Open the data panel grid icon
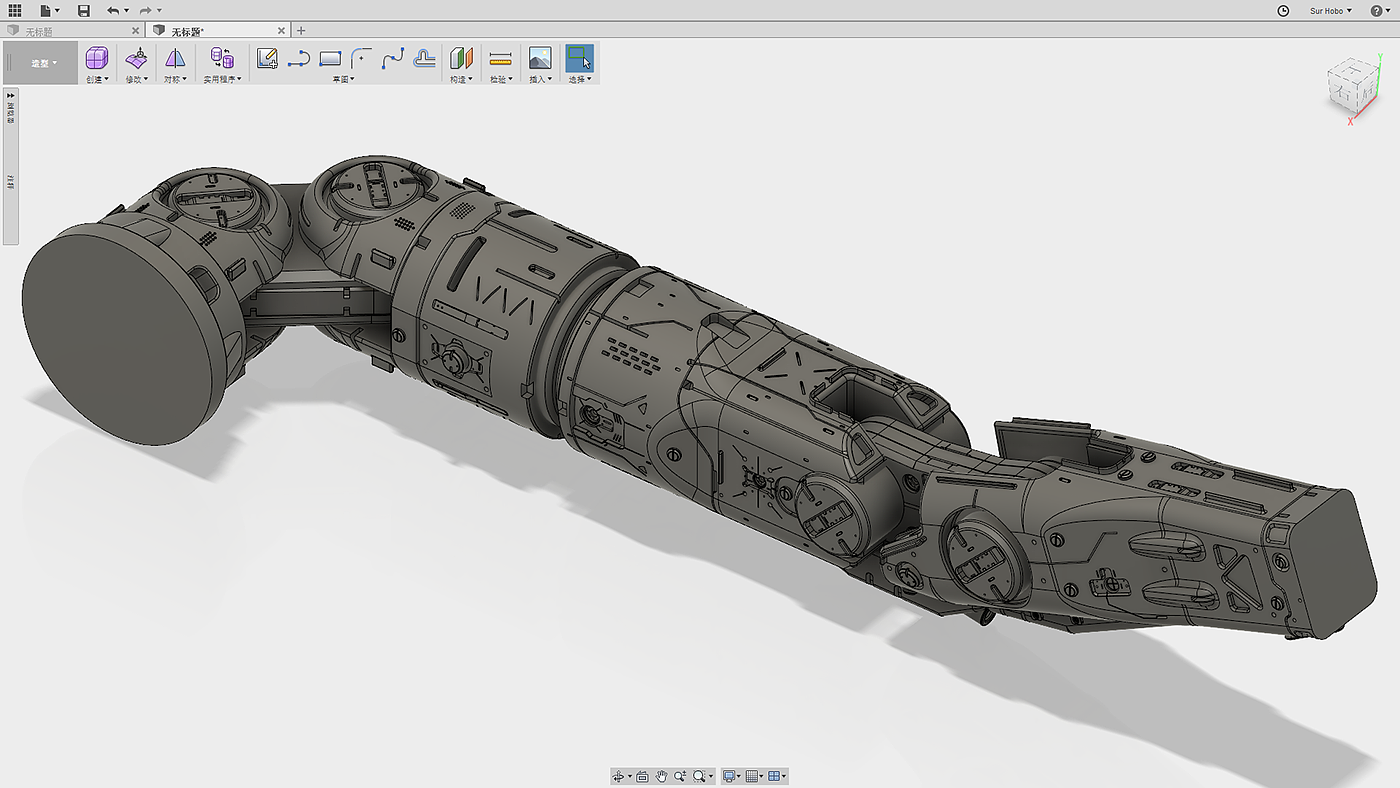 click(x=15, y=11)
